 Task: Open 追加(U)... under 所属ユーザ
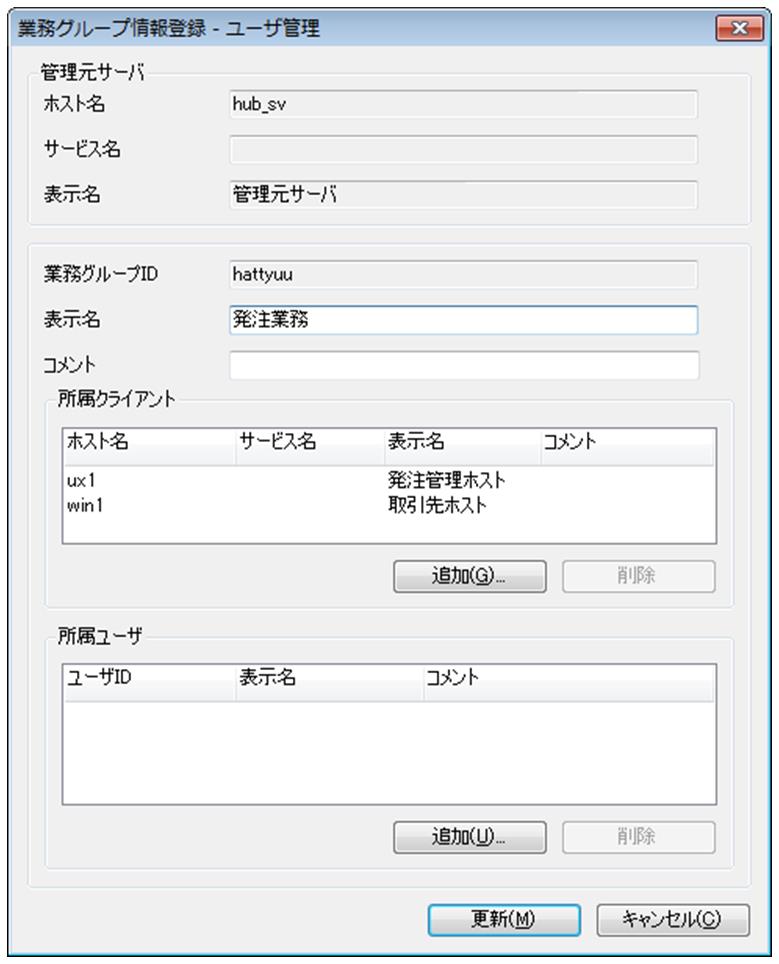coord(469,837)
